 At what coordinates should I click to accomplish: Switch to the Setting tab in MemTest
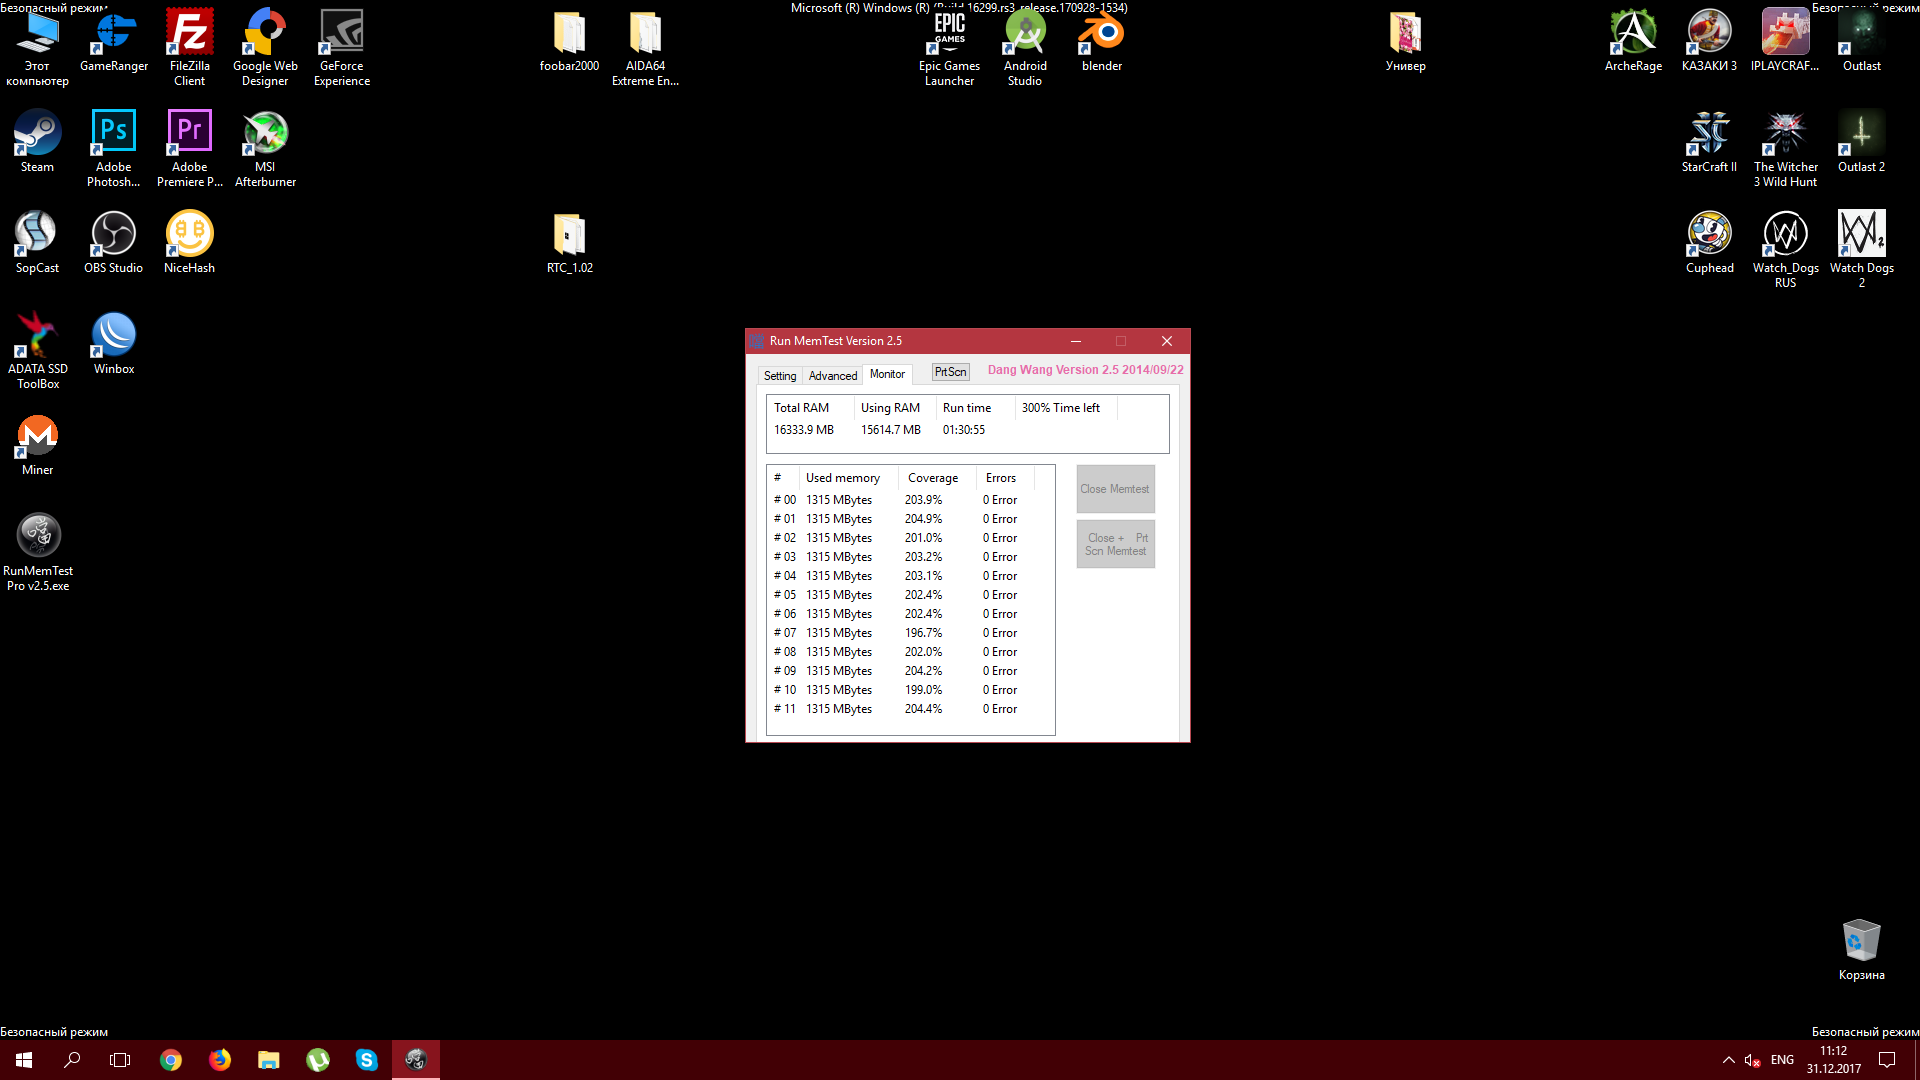(780, 376)
